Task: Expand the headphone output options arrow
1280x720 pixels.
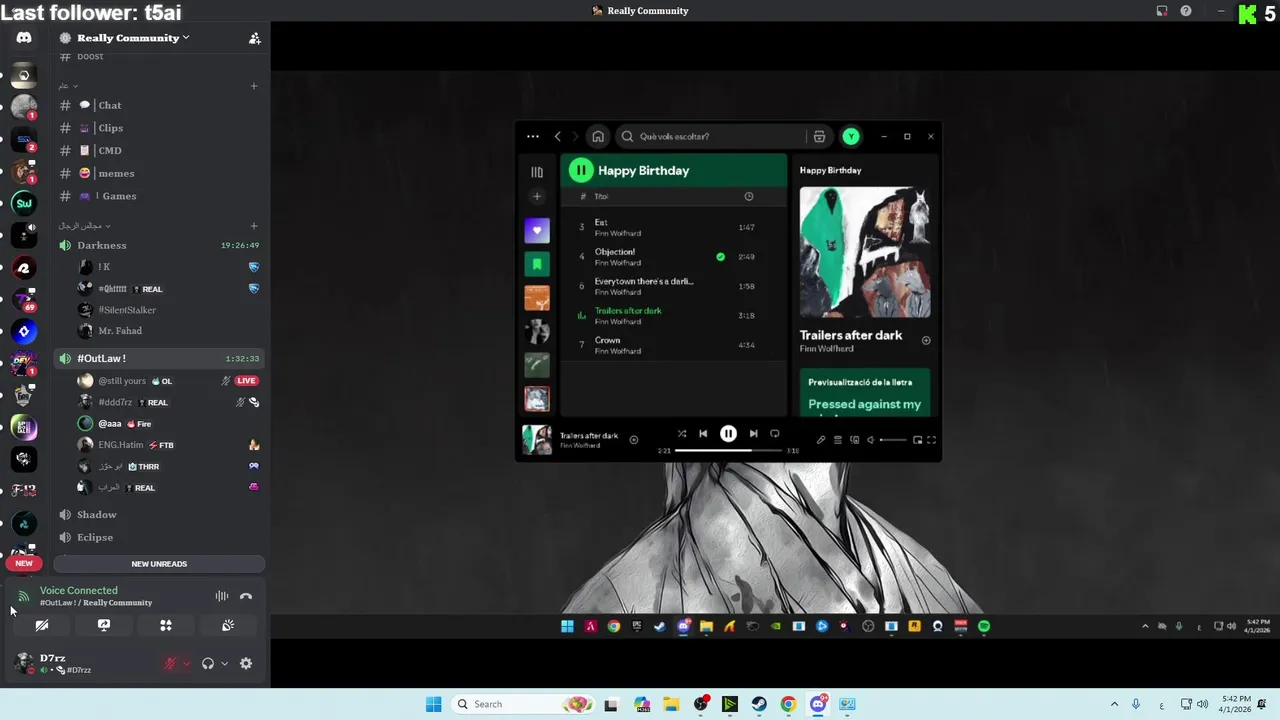Action: tap(224, 663)
